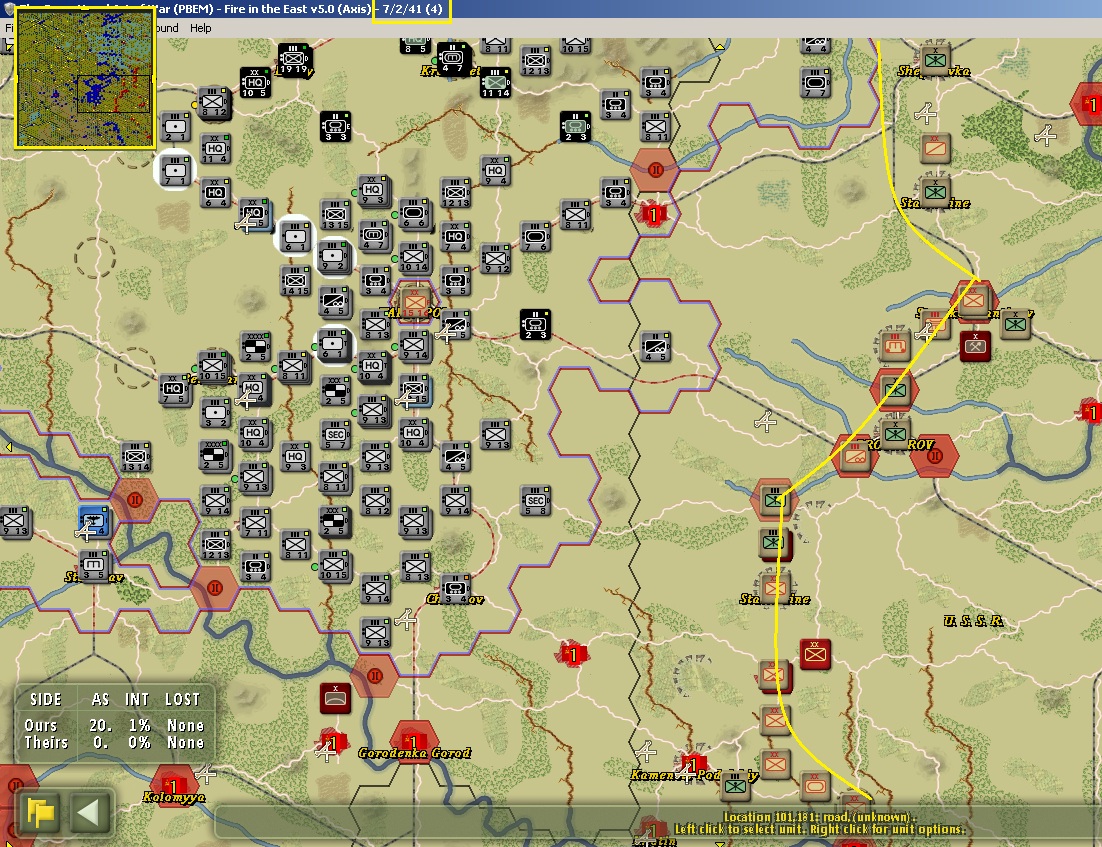
Task: Select highlighted artillery unit marked 7 1
Action: pyautogui.click(x=175, y=169)
